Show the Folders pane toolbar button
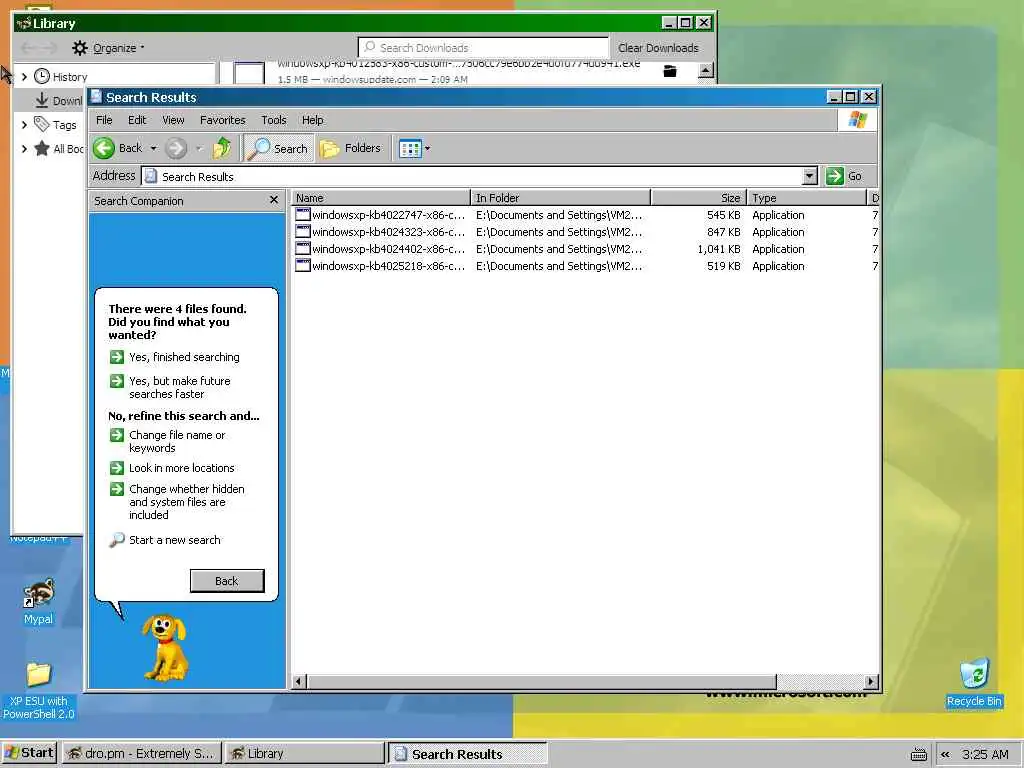 [351, 148]
